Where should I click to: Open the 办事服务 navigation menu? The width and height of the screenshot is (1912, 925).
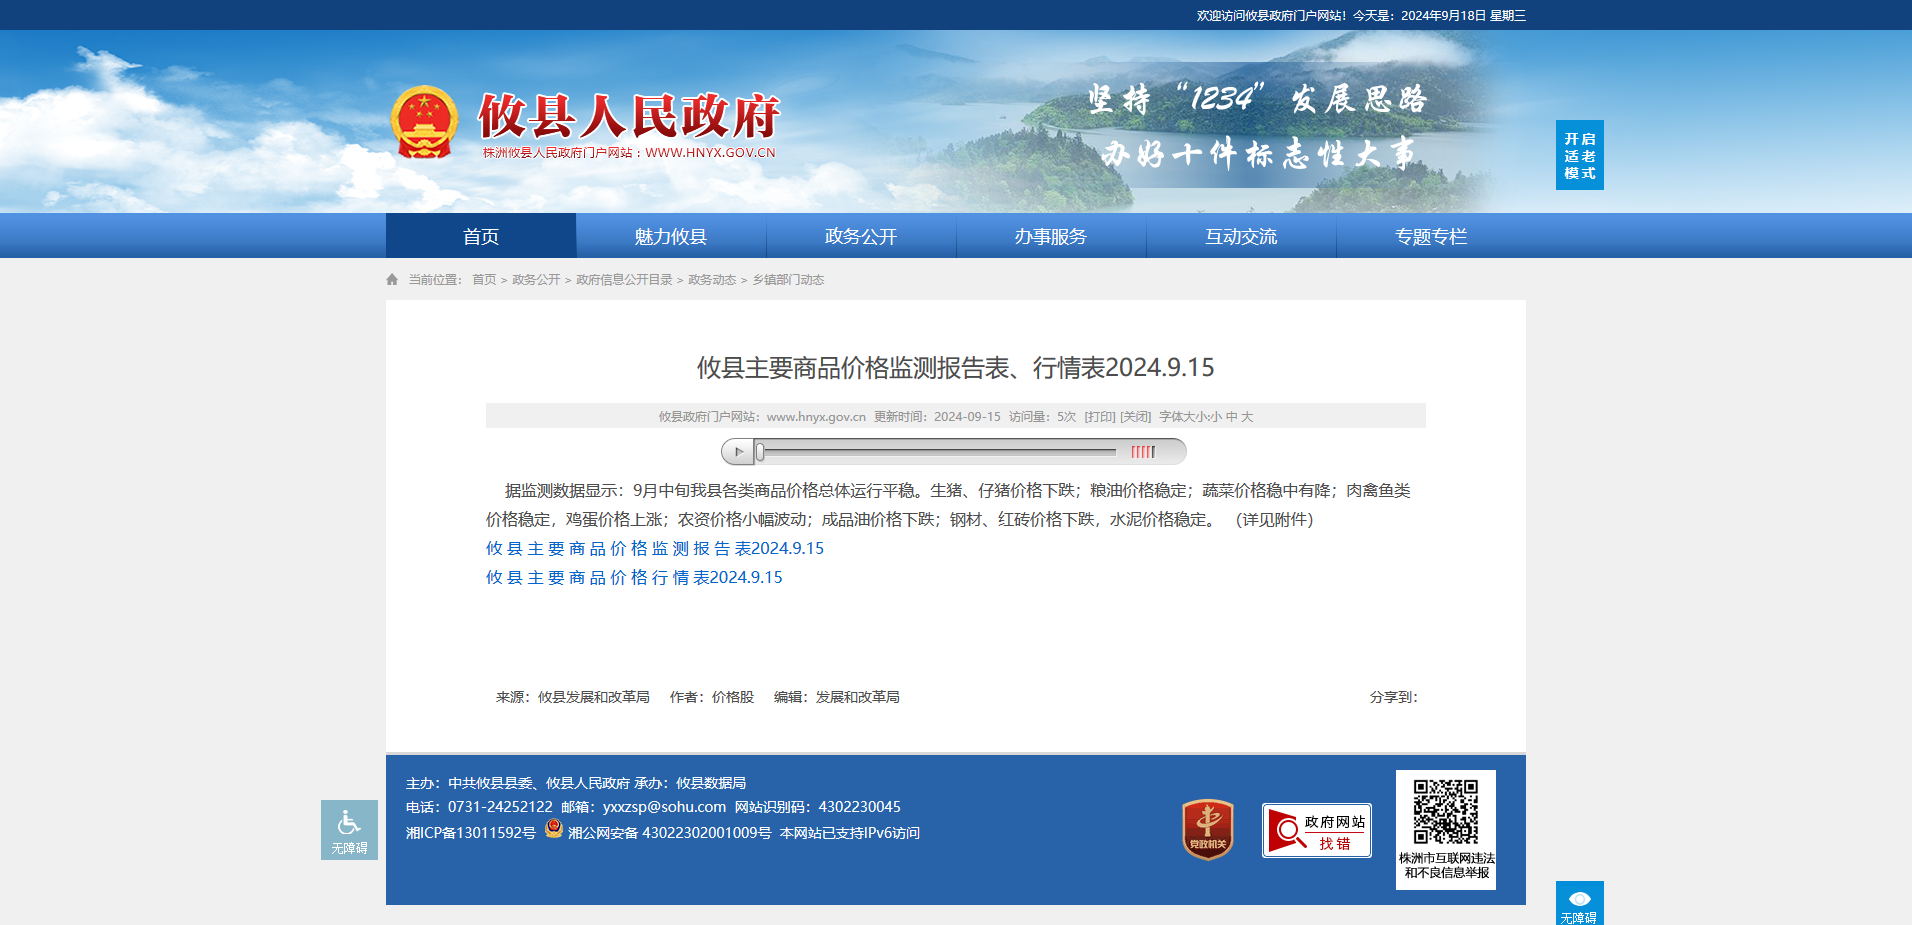(1051, 236)
